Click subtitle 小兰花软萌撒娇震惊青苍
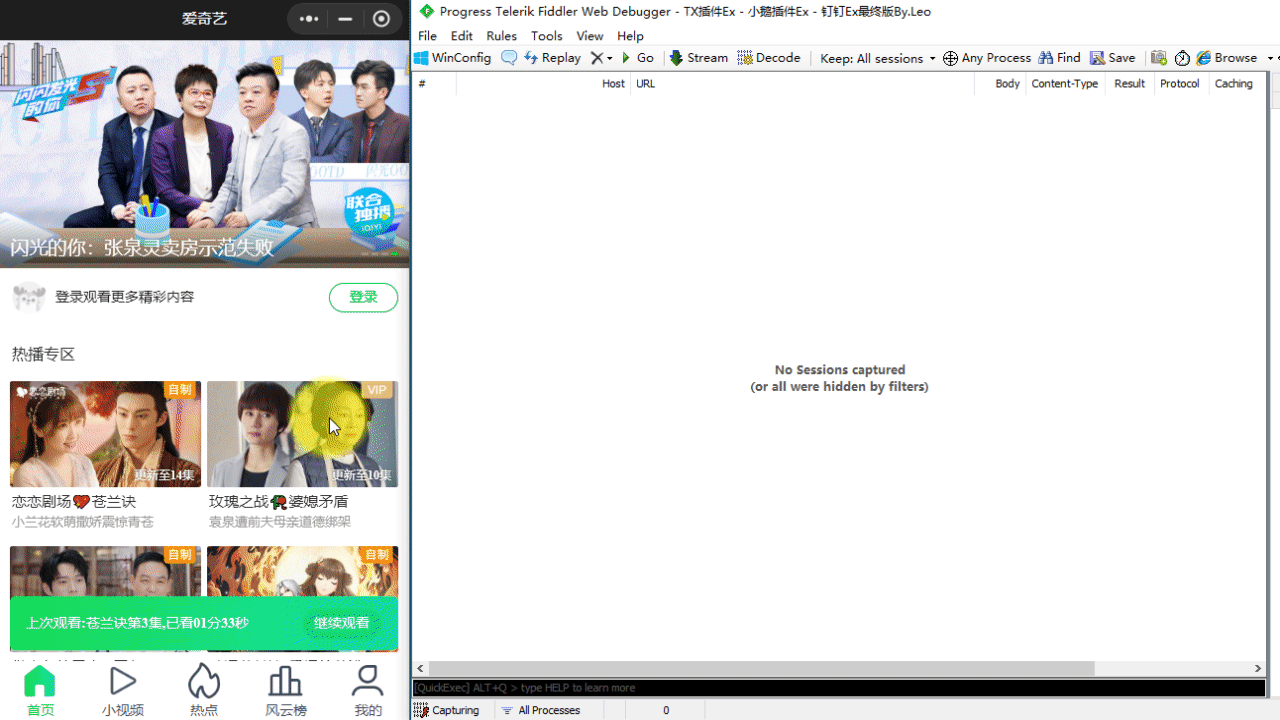This screenshot has height=720, width=1280. pos(83,522)
